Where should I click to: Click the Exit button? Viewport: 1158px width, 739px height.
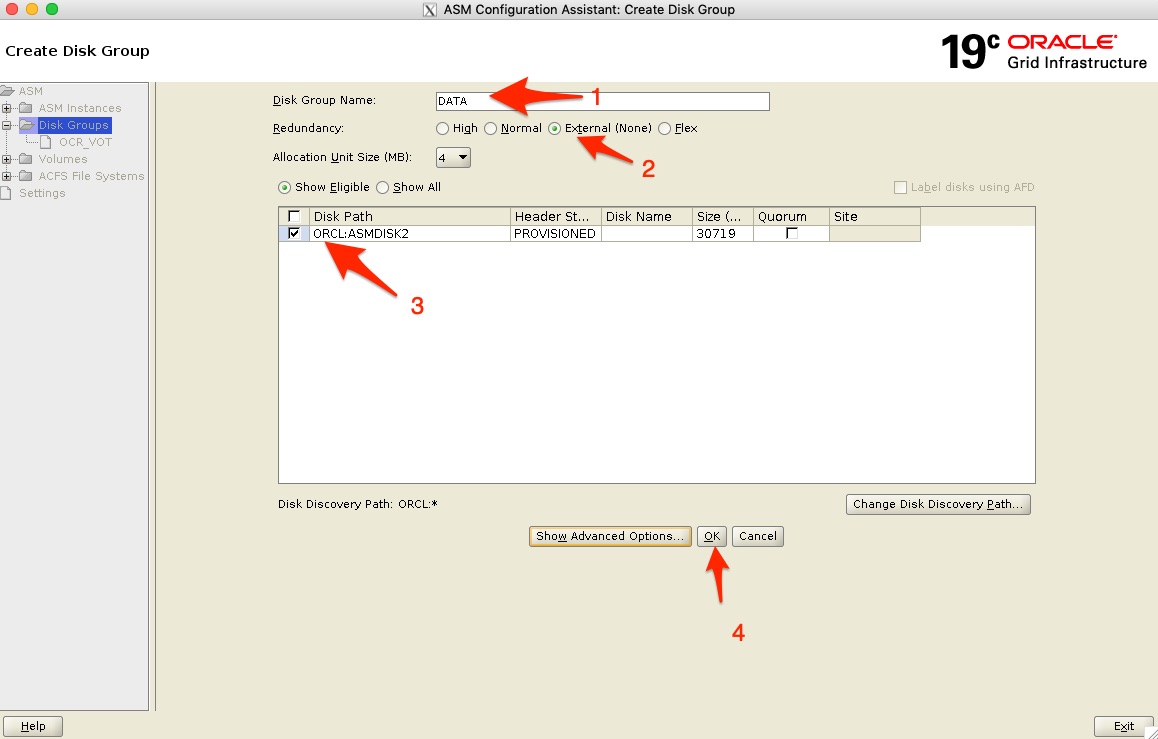click(x=1123, y=726)
